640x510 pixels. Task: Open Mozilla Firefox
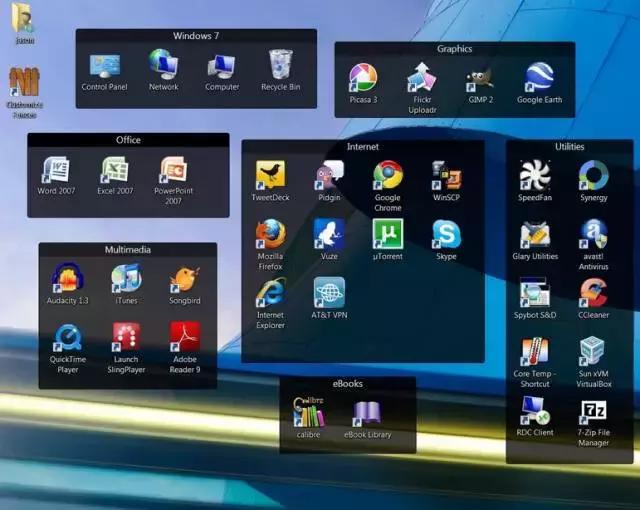click(270, 235)
